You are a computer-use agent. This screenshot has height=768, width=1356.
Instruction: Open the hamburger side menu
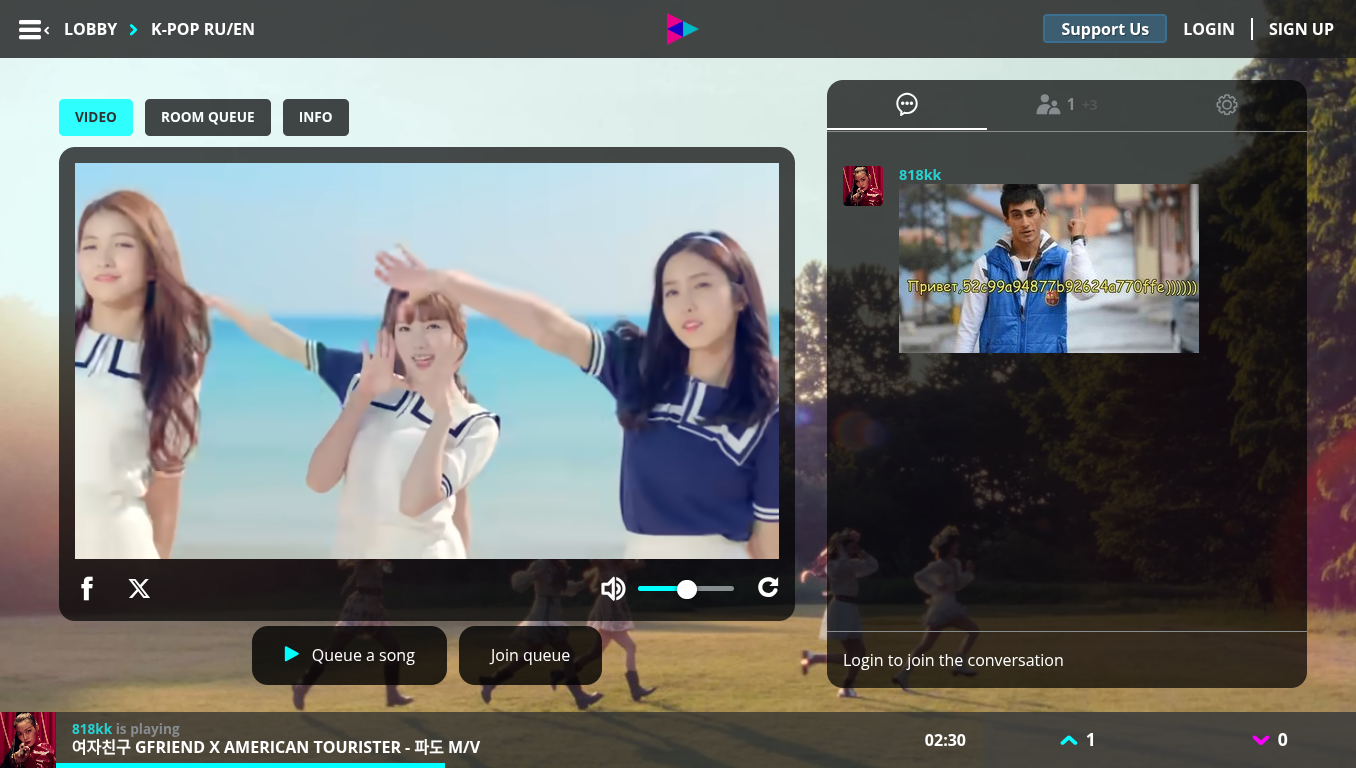pos(34,30)
